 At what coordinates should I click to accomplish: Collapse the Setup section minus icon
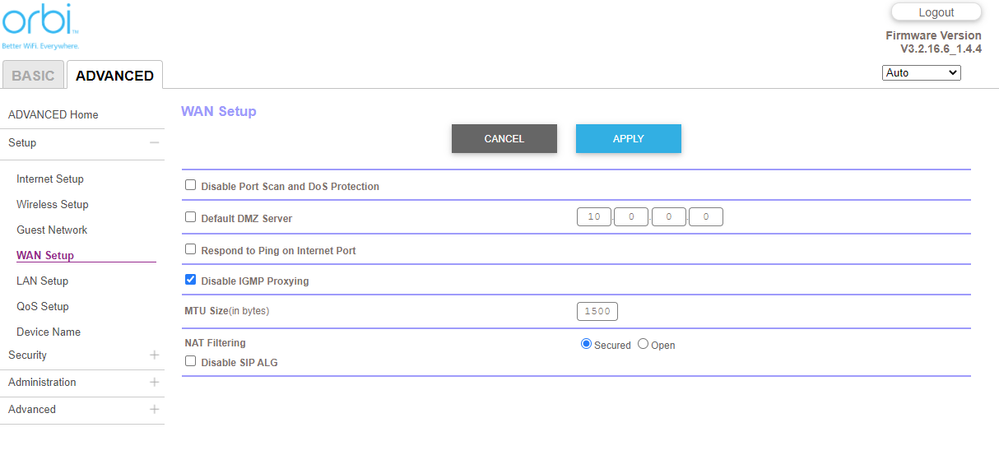(154, 143)
